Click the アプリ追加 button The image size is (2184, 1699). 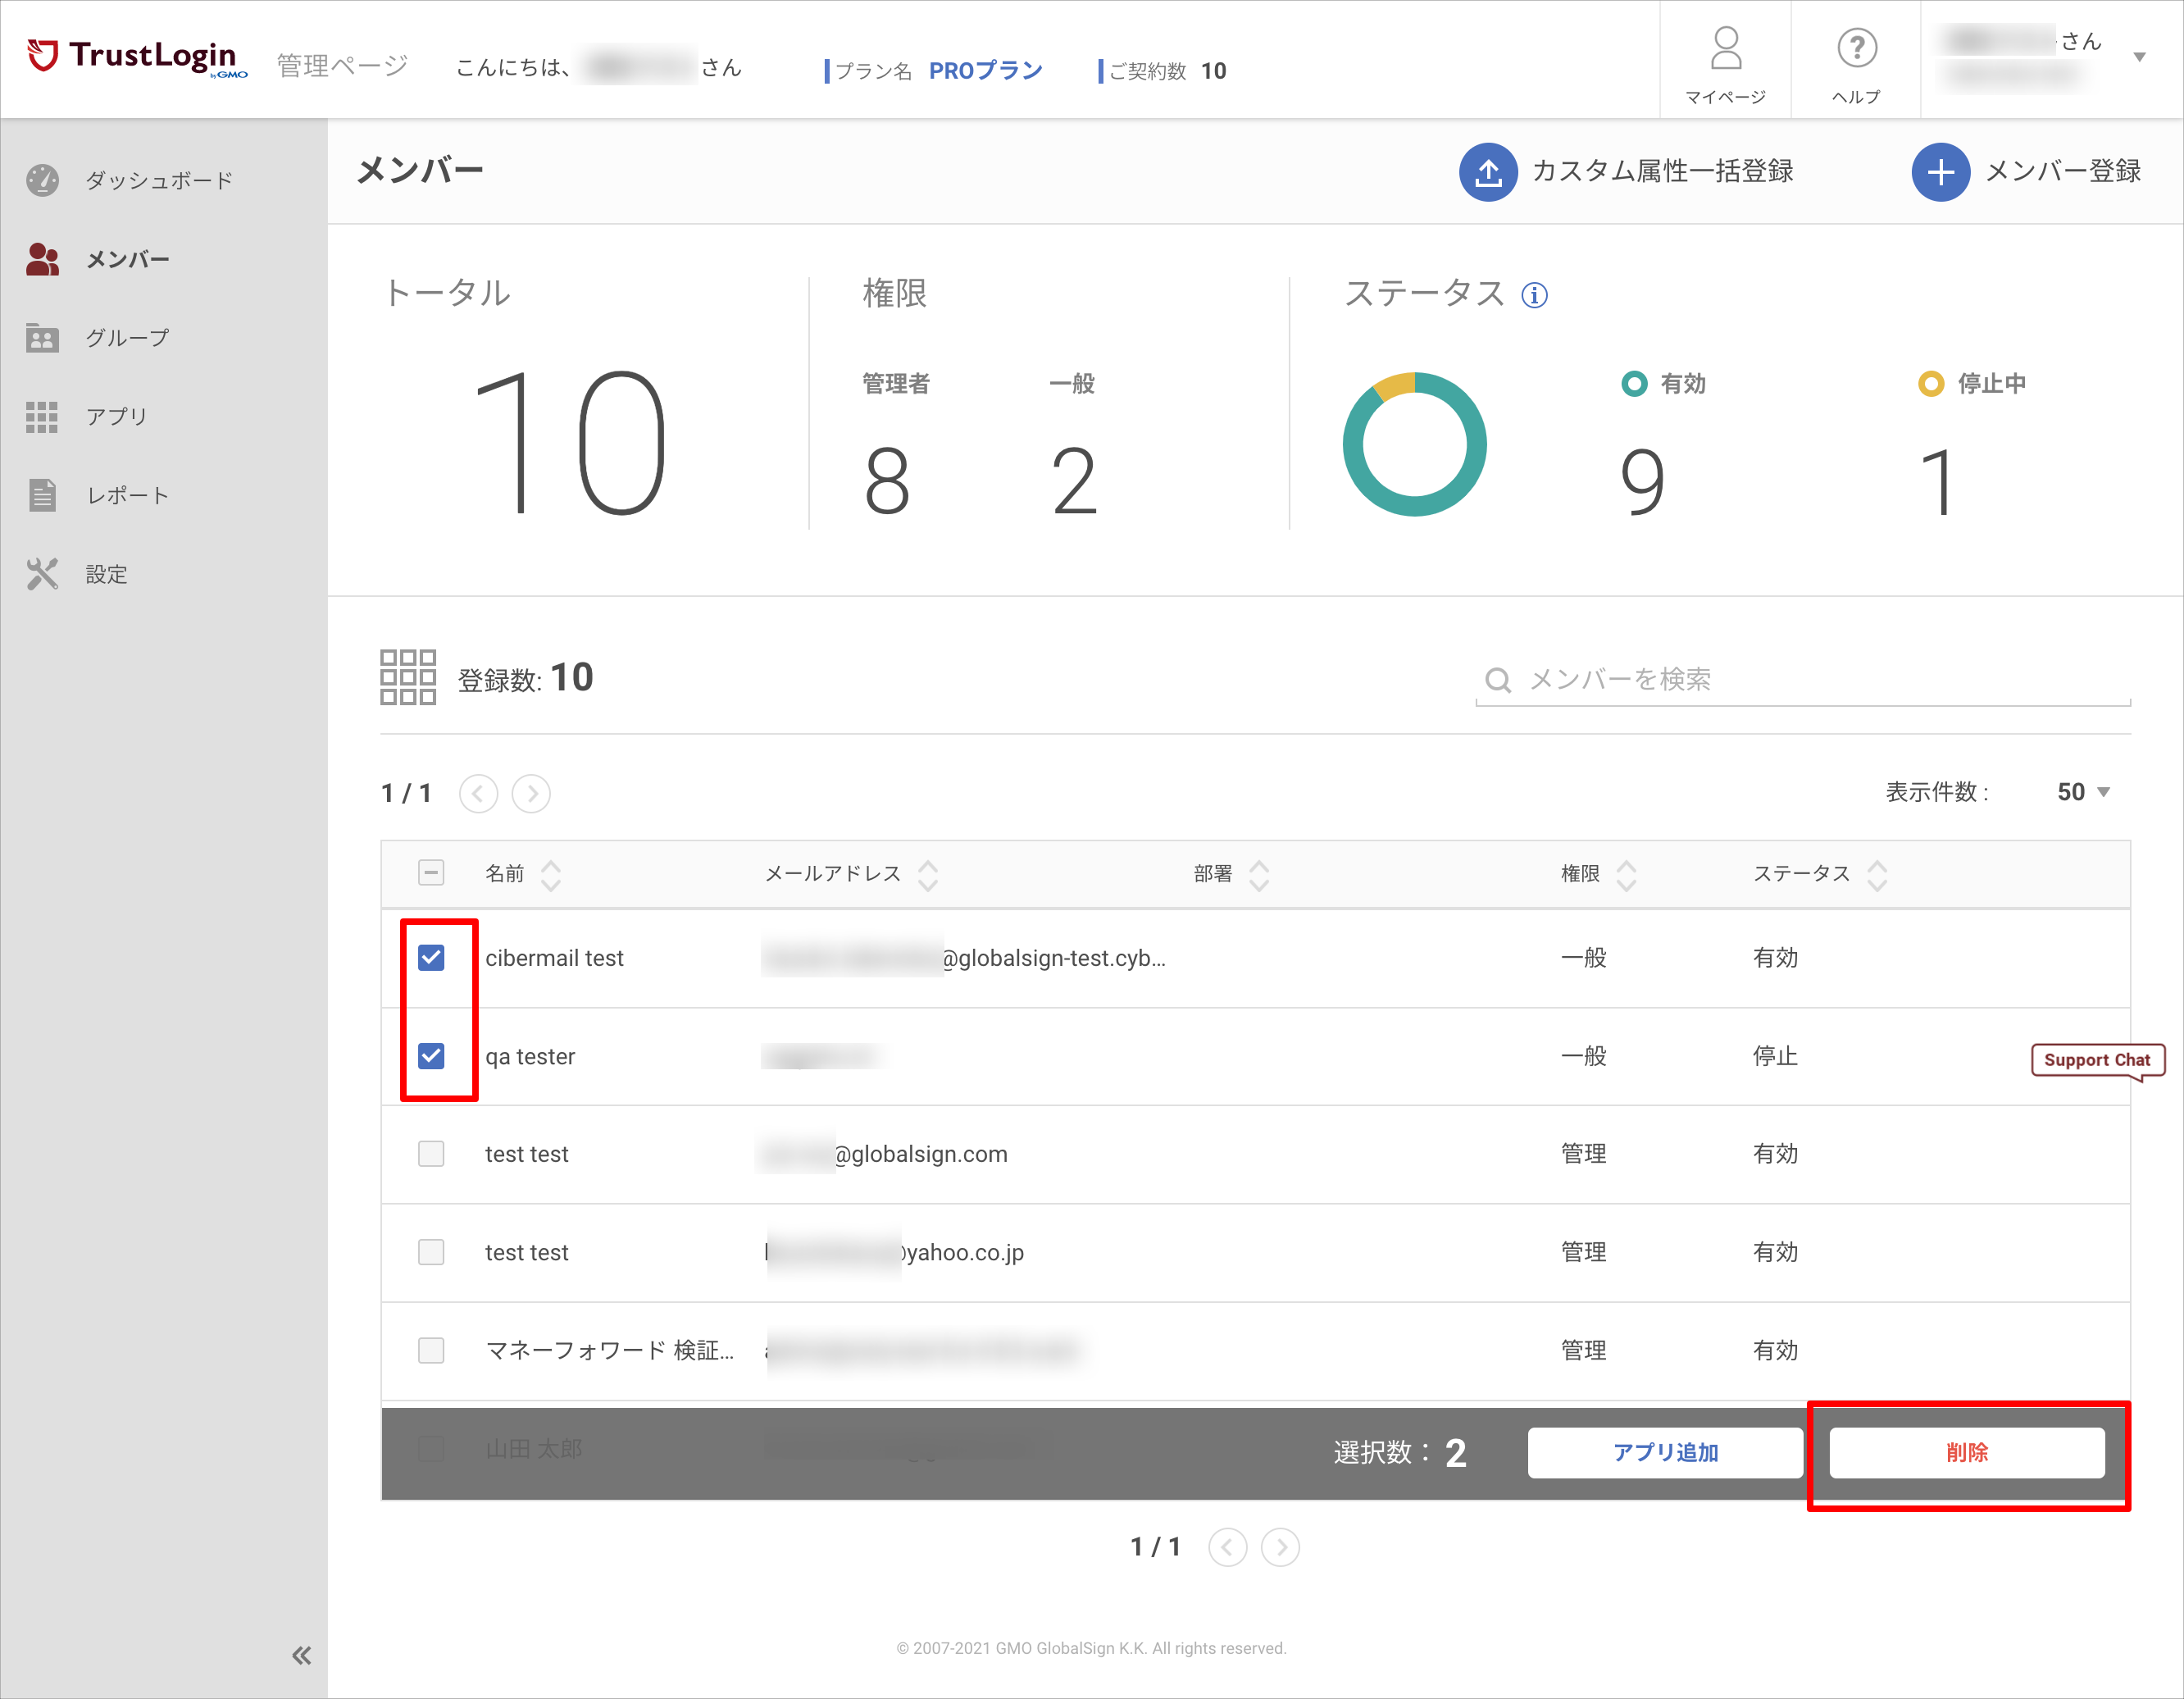(1665, 1452)
